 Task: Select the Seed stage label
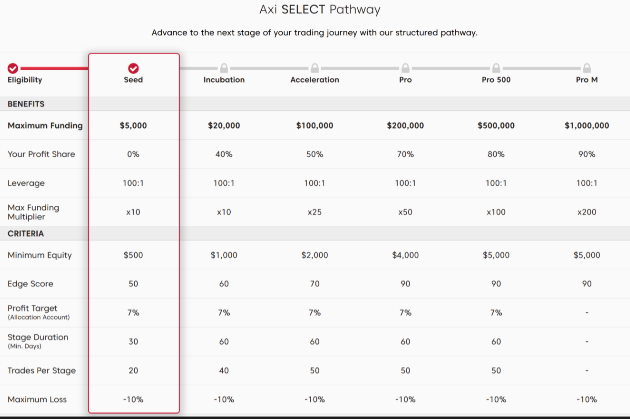[134, 80]
